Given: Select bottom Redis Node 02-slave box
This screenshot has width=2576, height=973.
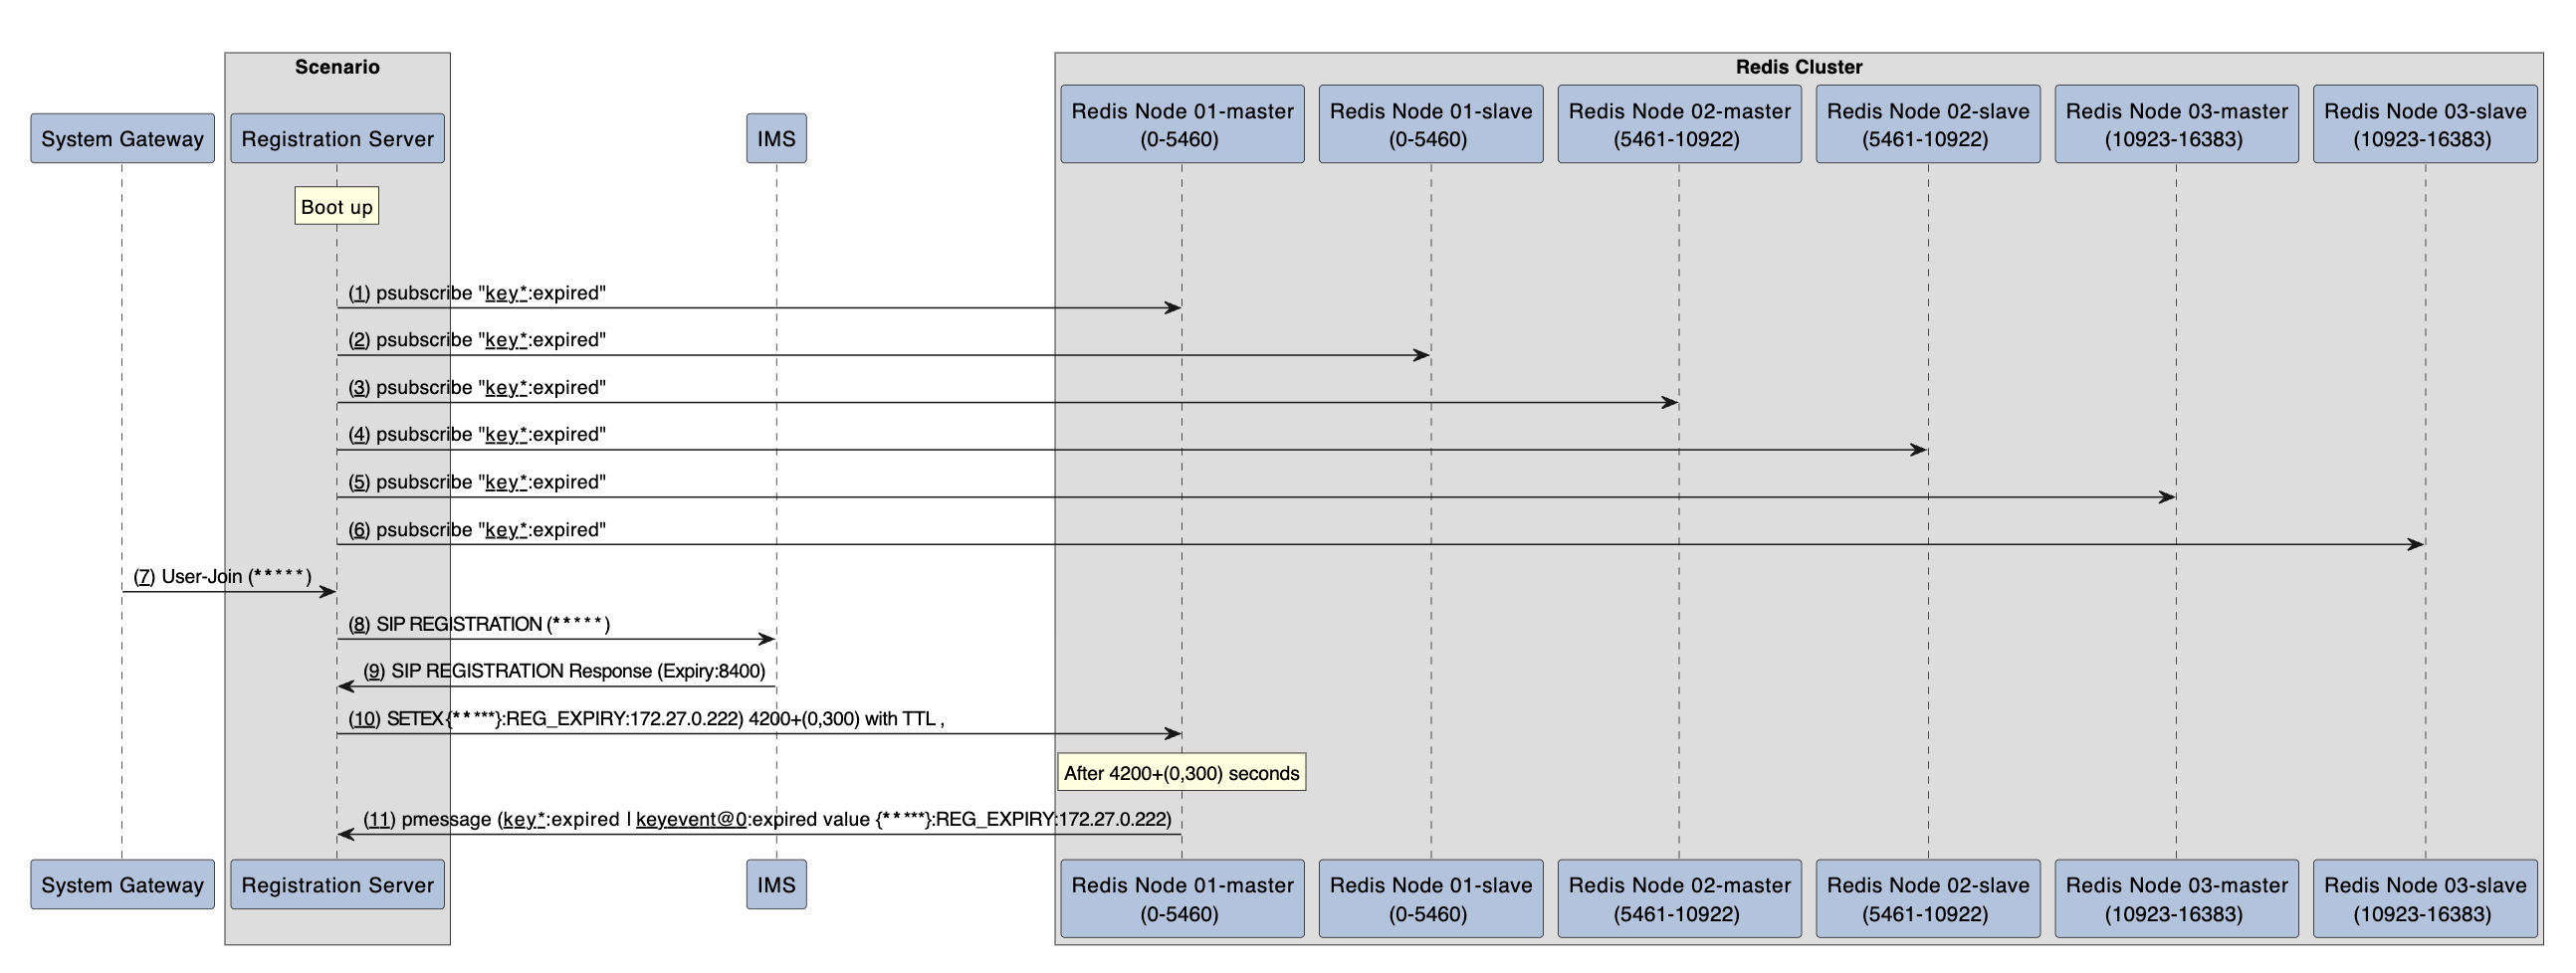Looking at the screenshot, I should coord(1928,899).
